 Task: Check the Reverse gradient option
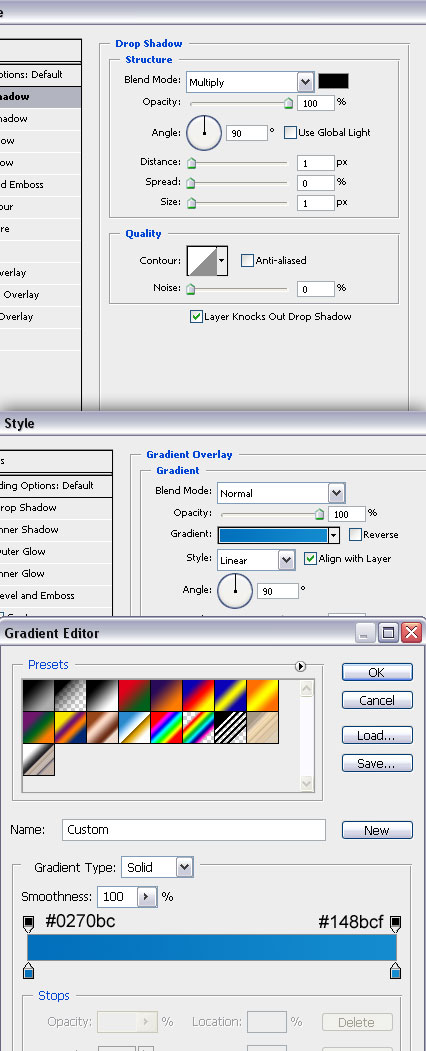pos(356,535)
